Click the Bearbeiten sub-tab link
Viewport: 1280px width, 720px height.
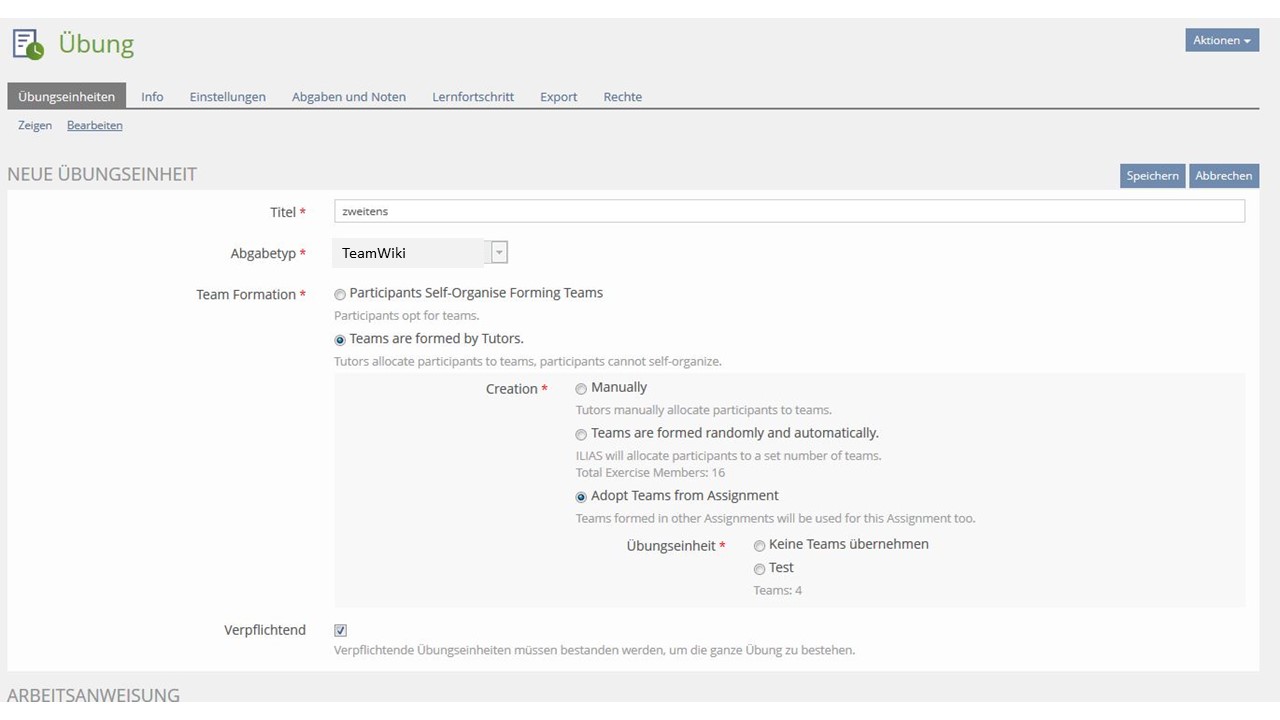pos(94,125)
